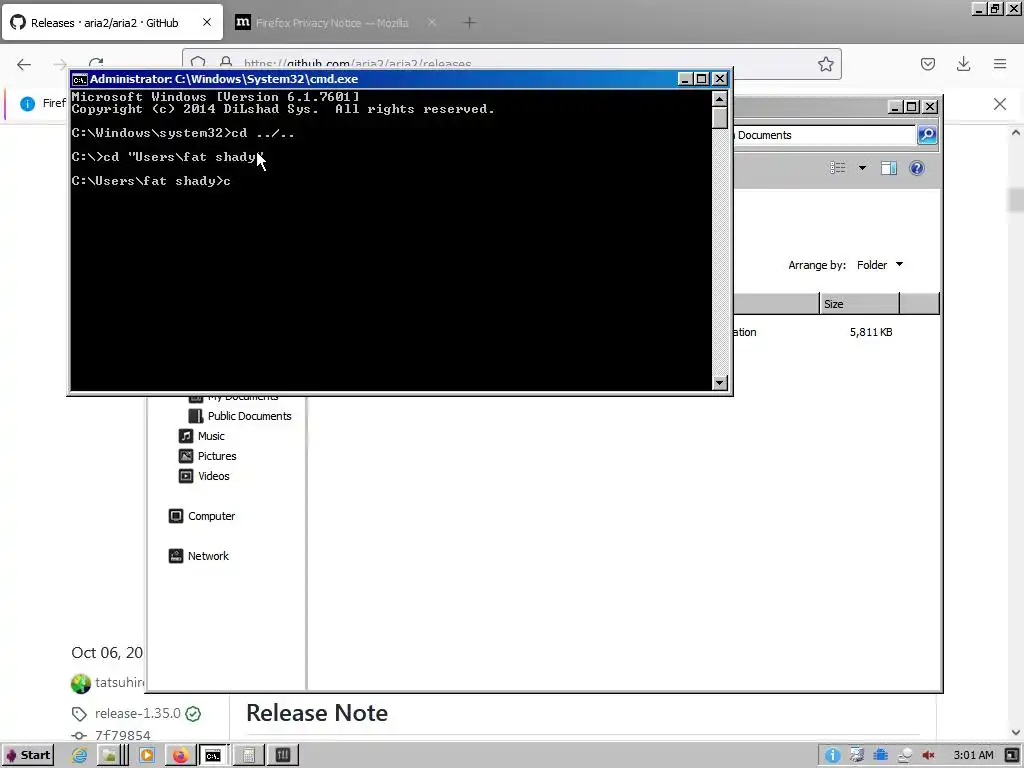Click the show desktop tray button
This screenshot has height=768, width=1024.
coord(1012,756)
